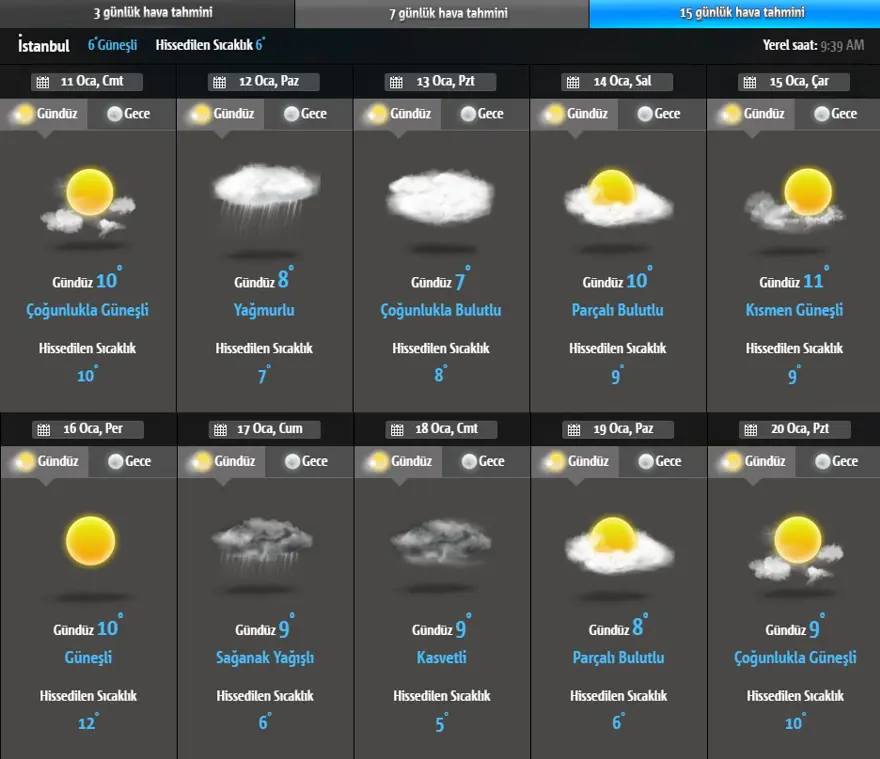The height and width of the screenshot is (759, 880).
Task: Click calendar icon next to 15 Oca, Çar
Action: click(749, 82)
